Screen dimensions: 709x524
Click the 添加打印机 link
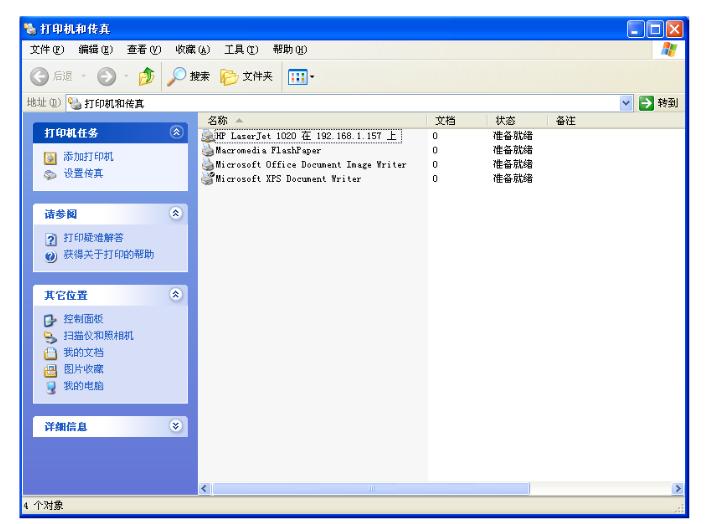(x=88, y=157)
